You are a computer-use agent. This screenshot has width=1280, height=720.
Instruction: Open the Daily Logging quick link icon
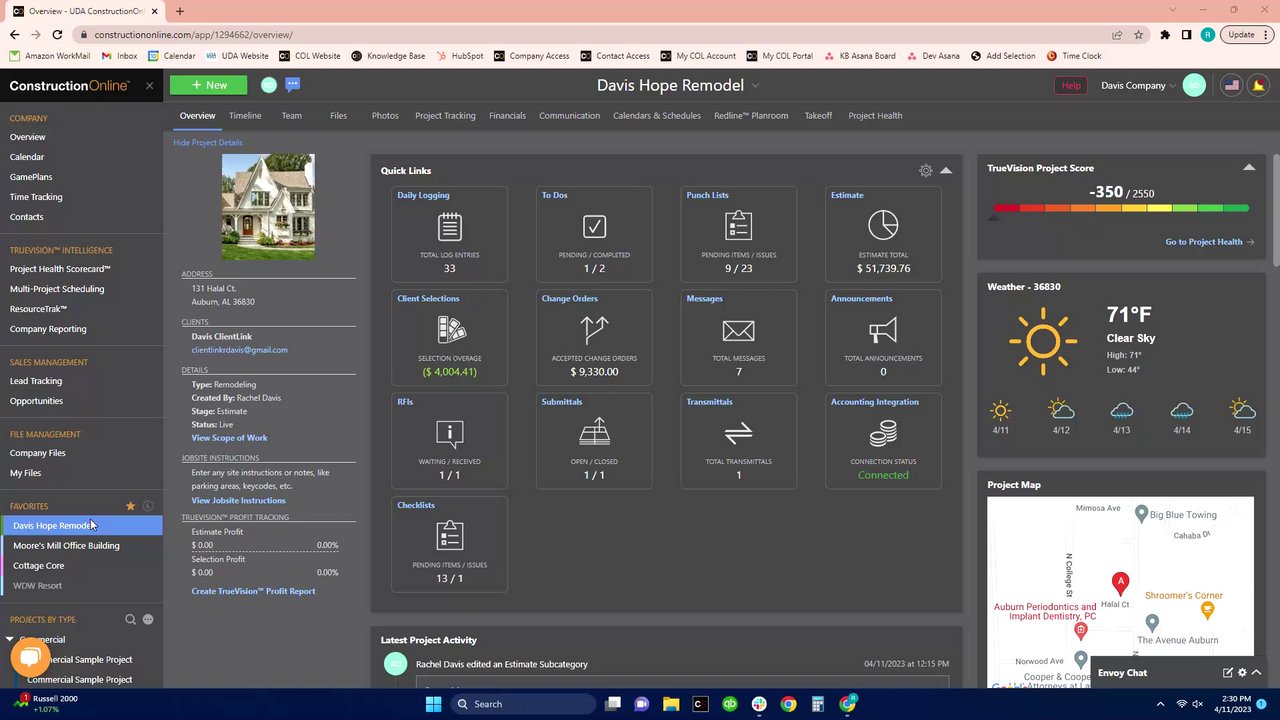click(x=450, y=227)
